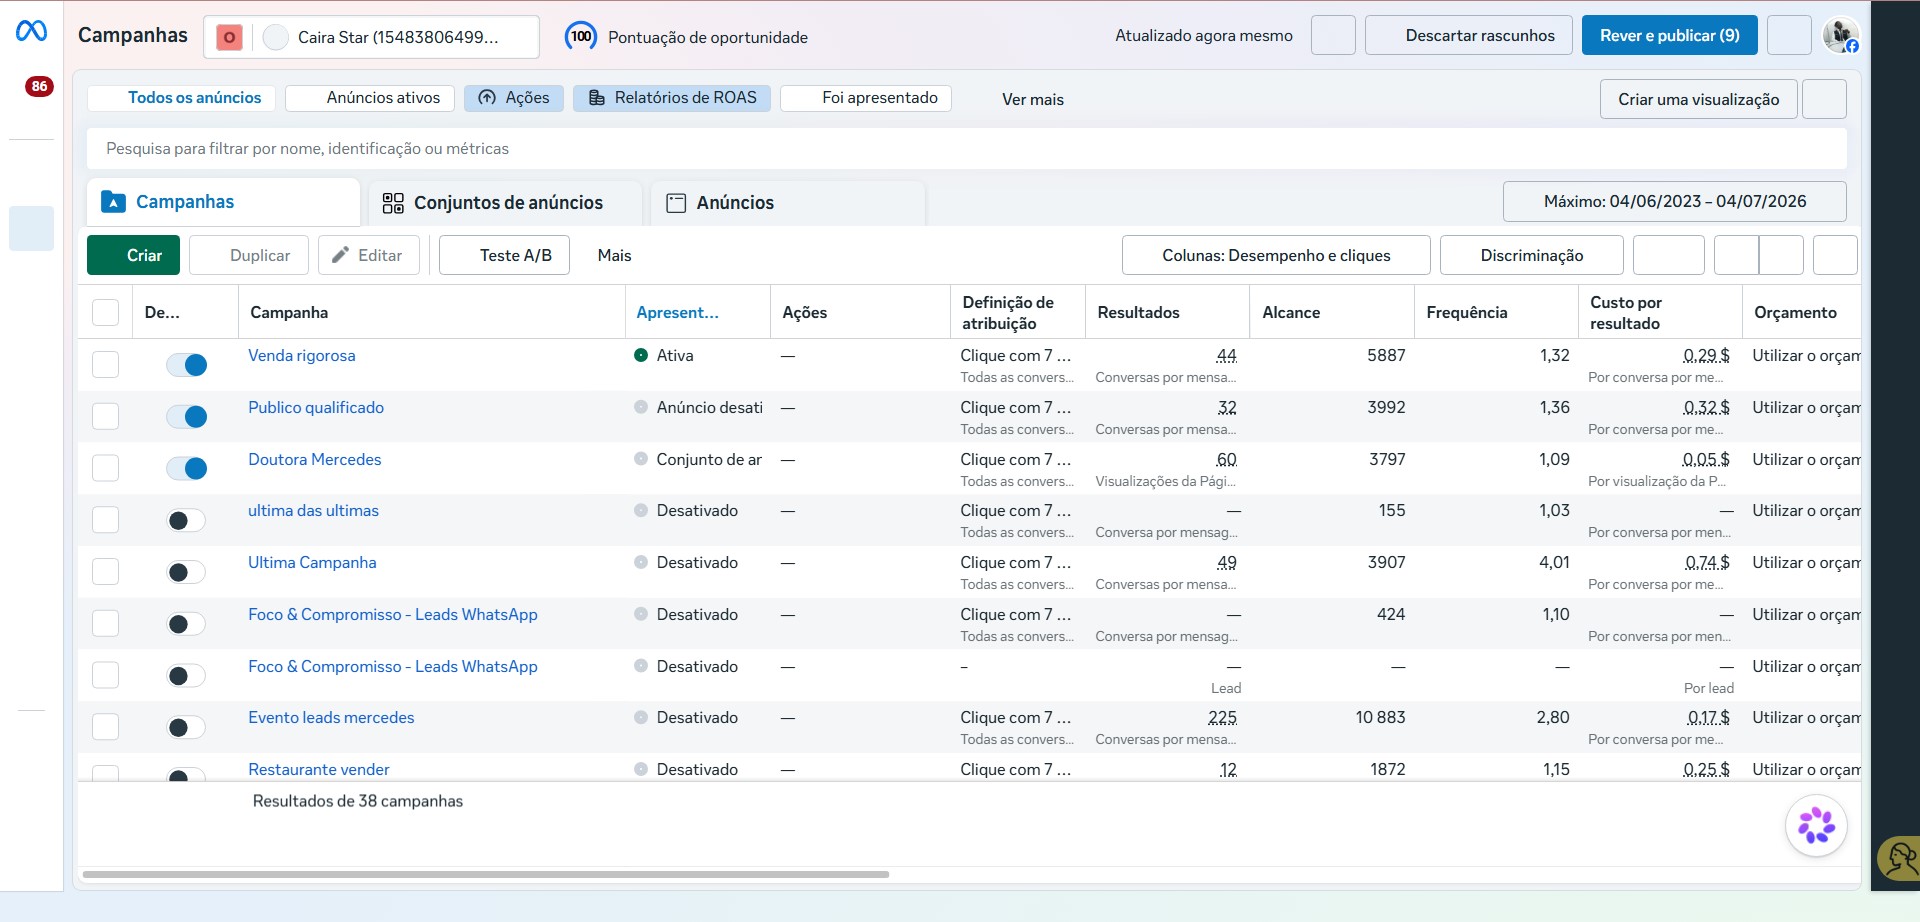Expand Ver mais views
Viewport: 1920px width, 922px height.
tap(1033, 99)
